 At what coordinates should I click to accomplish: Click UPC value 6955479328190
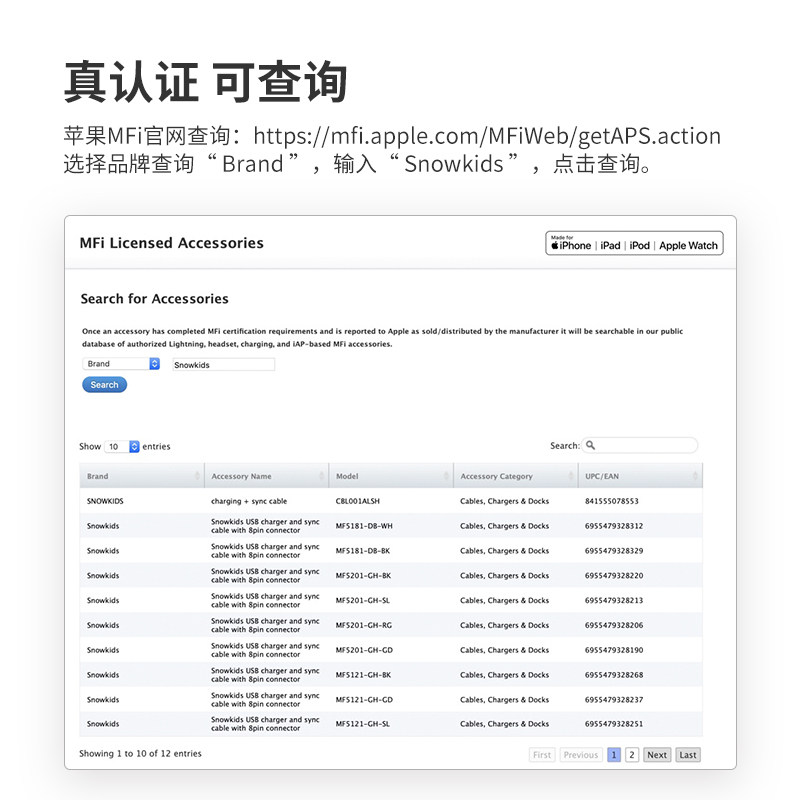click(x=614, y=650)
